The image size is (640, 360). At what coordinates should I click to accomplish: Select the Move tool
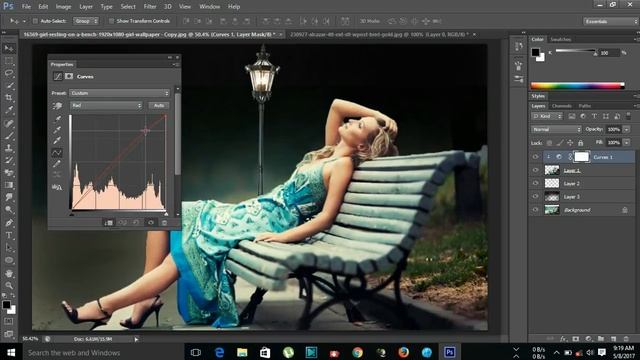[x=9, y=49]
